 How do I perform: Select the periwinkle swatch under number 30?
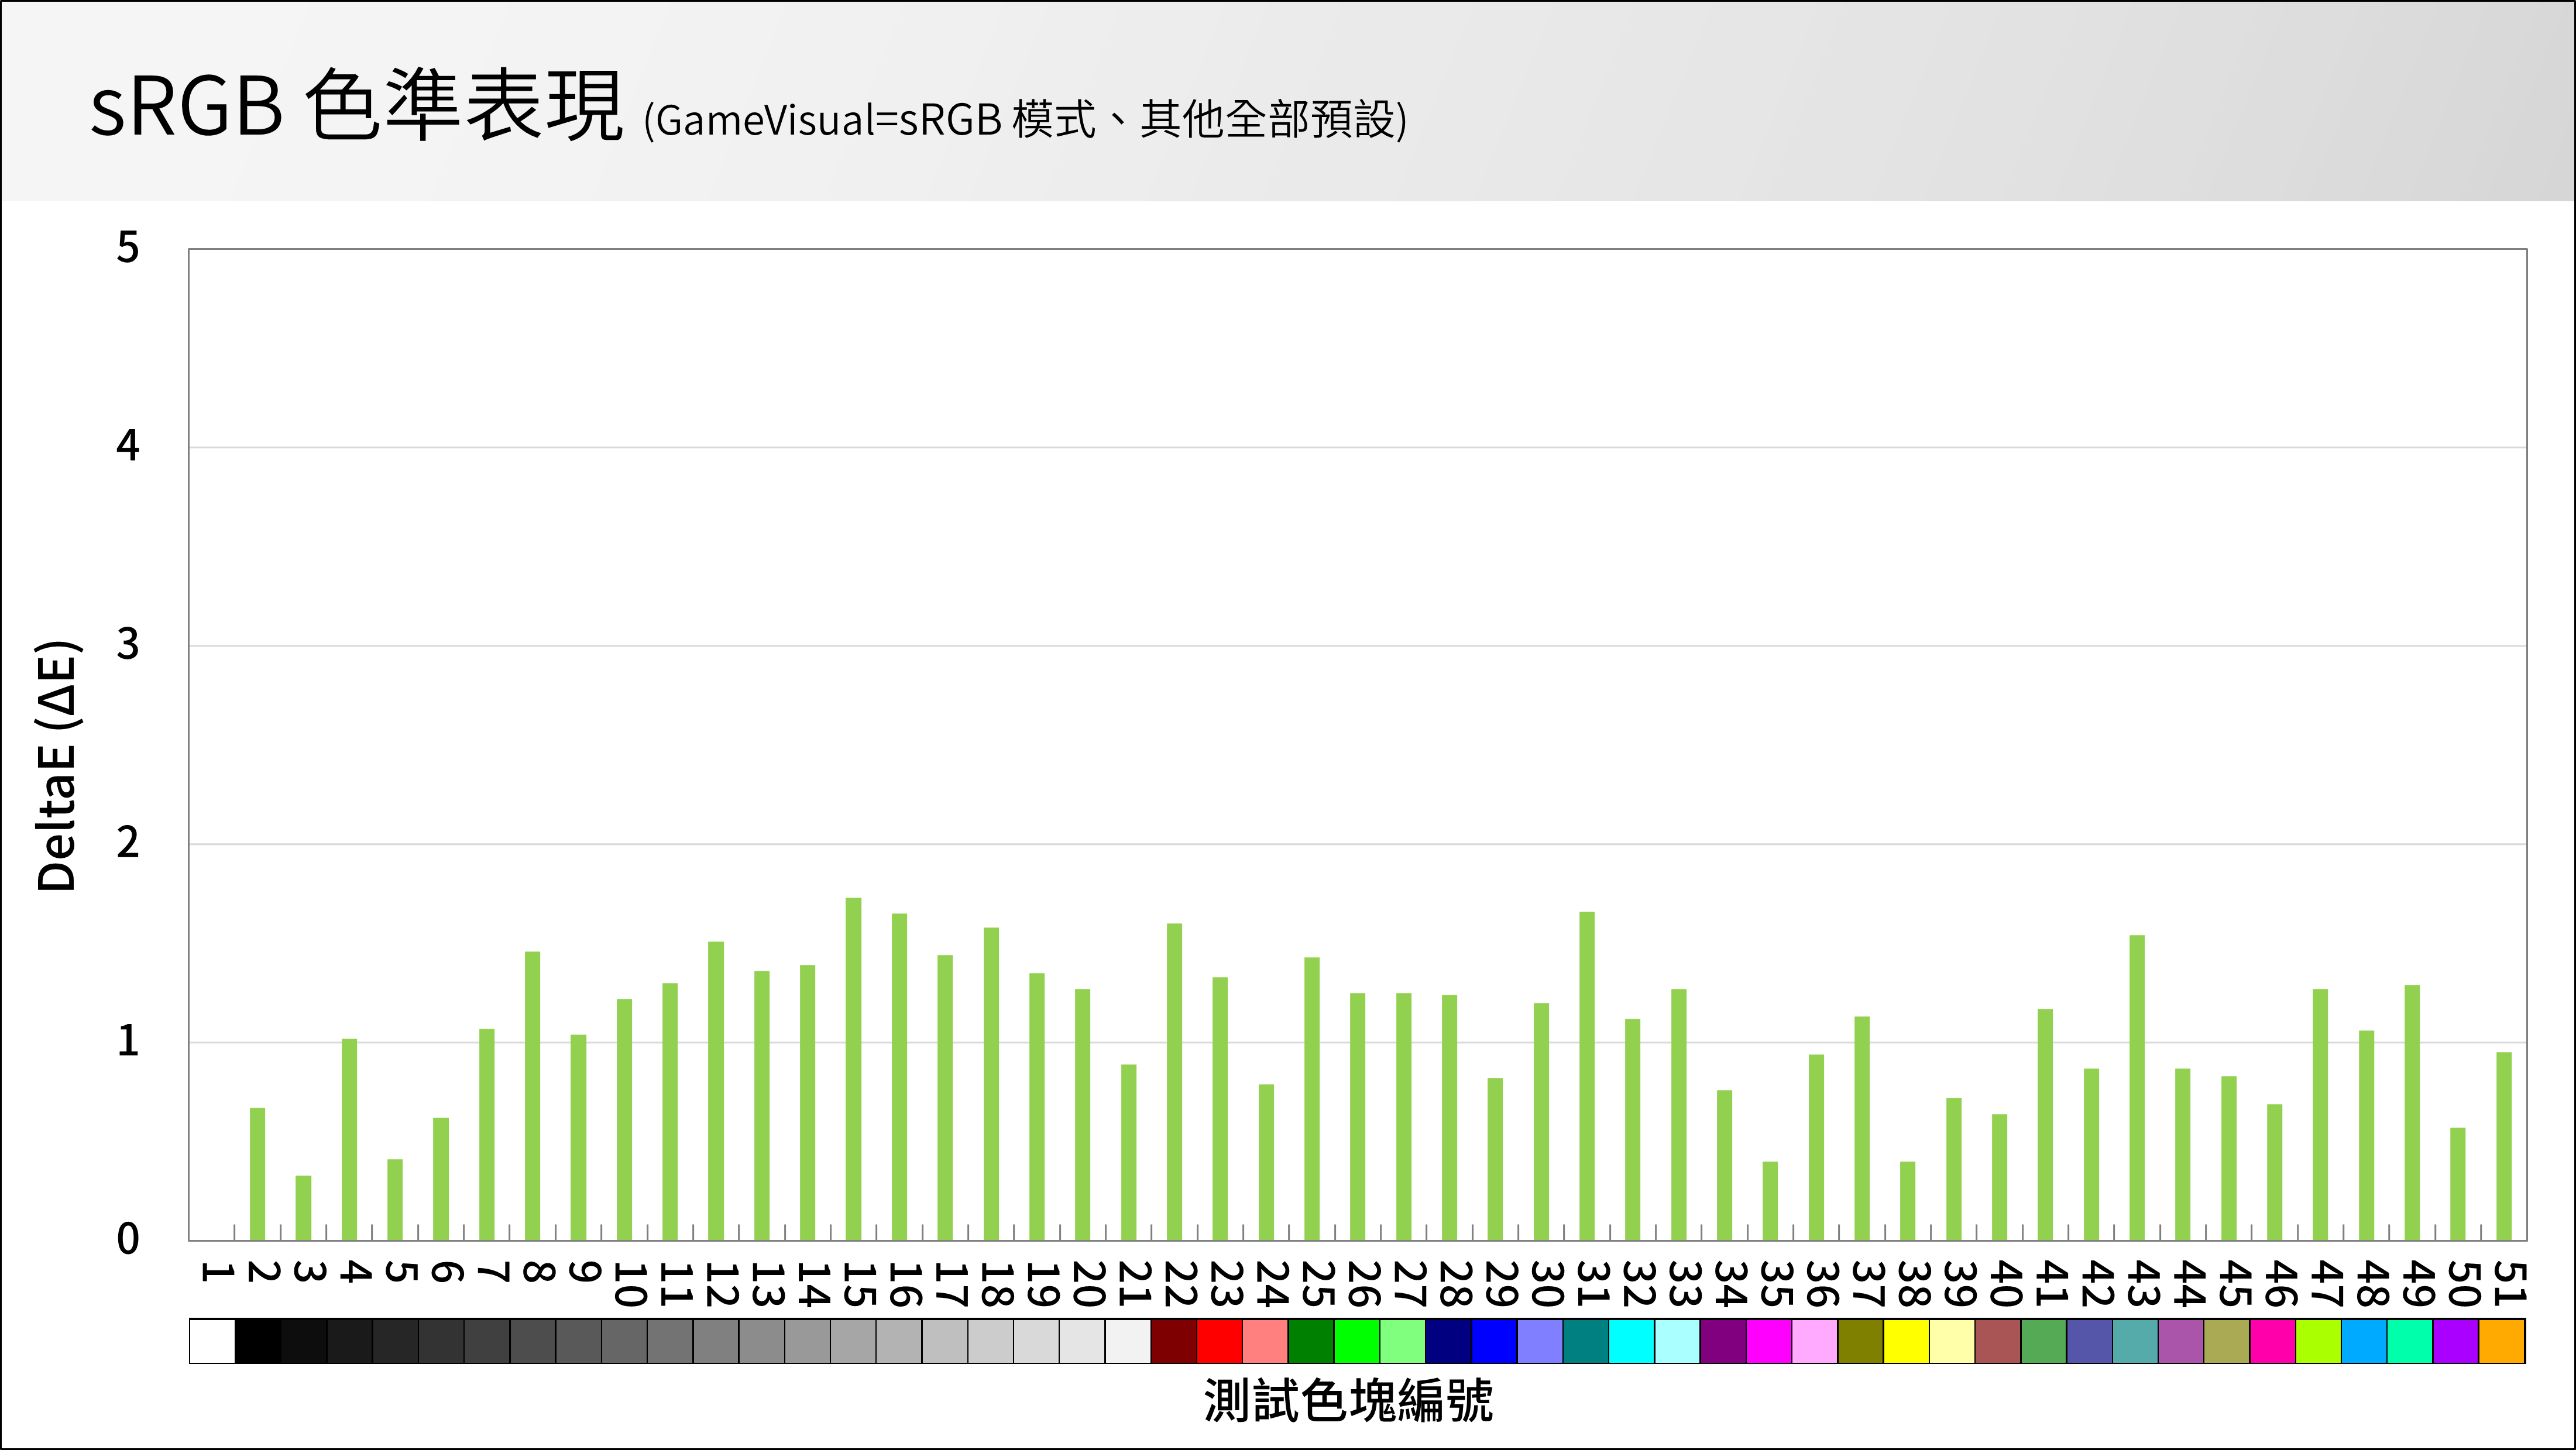[x=1540, y=1341]
